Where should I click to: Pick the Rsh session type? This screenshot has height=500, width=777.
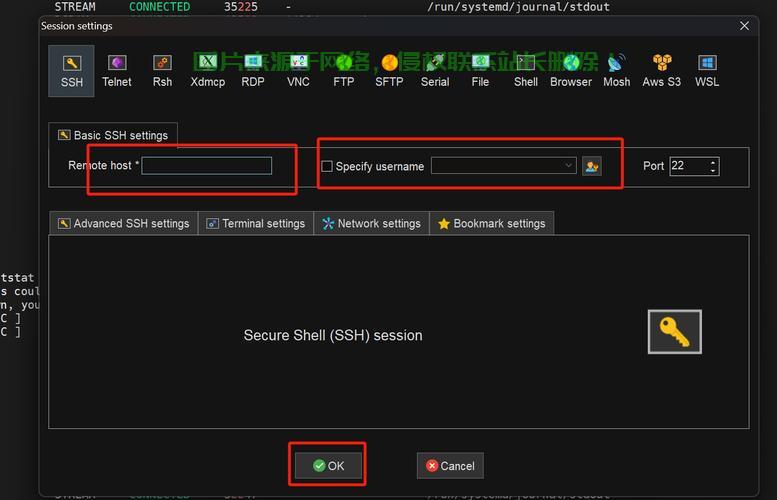(x=162, y=71)
